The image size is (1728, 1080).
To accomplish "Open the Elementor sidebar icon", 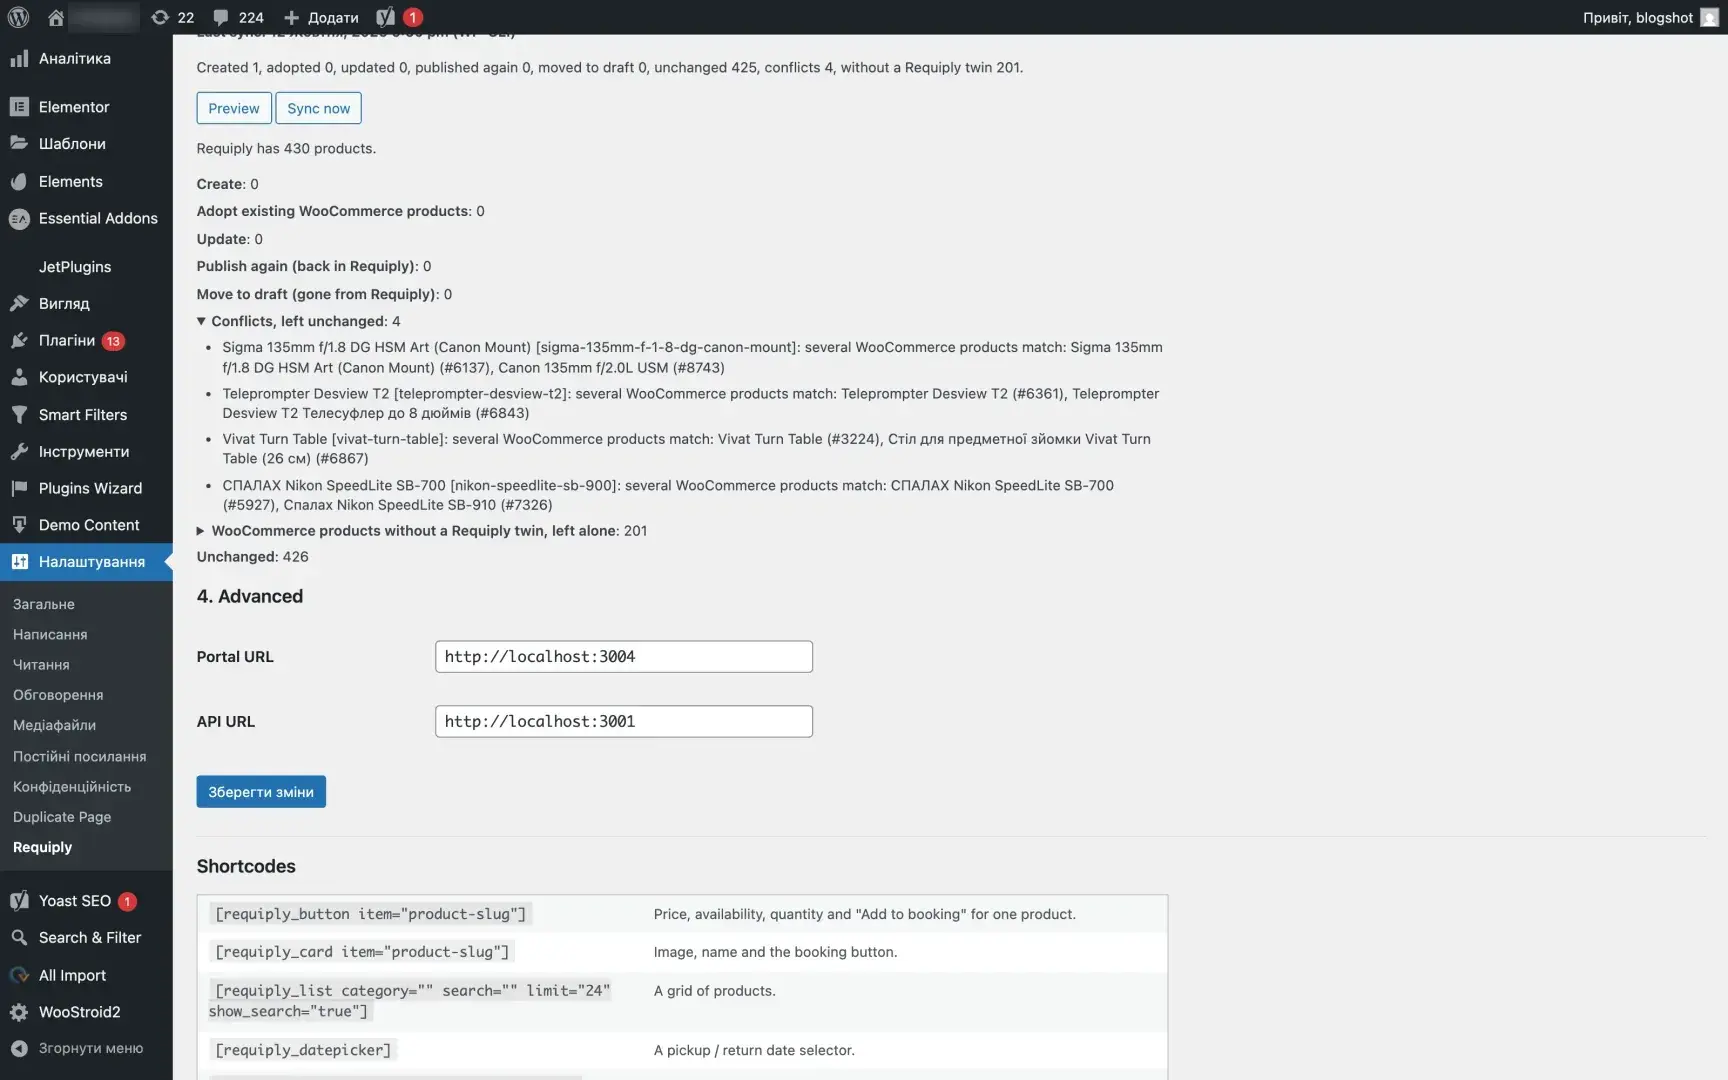I will pyautogui.click(x=19, y=106).
